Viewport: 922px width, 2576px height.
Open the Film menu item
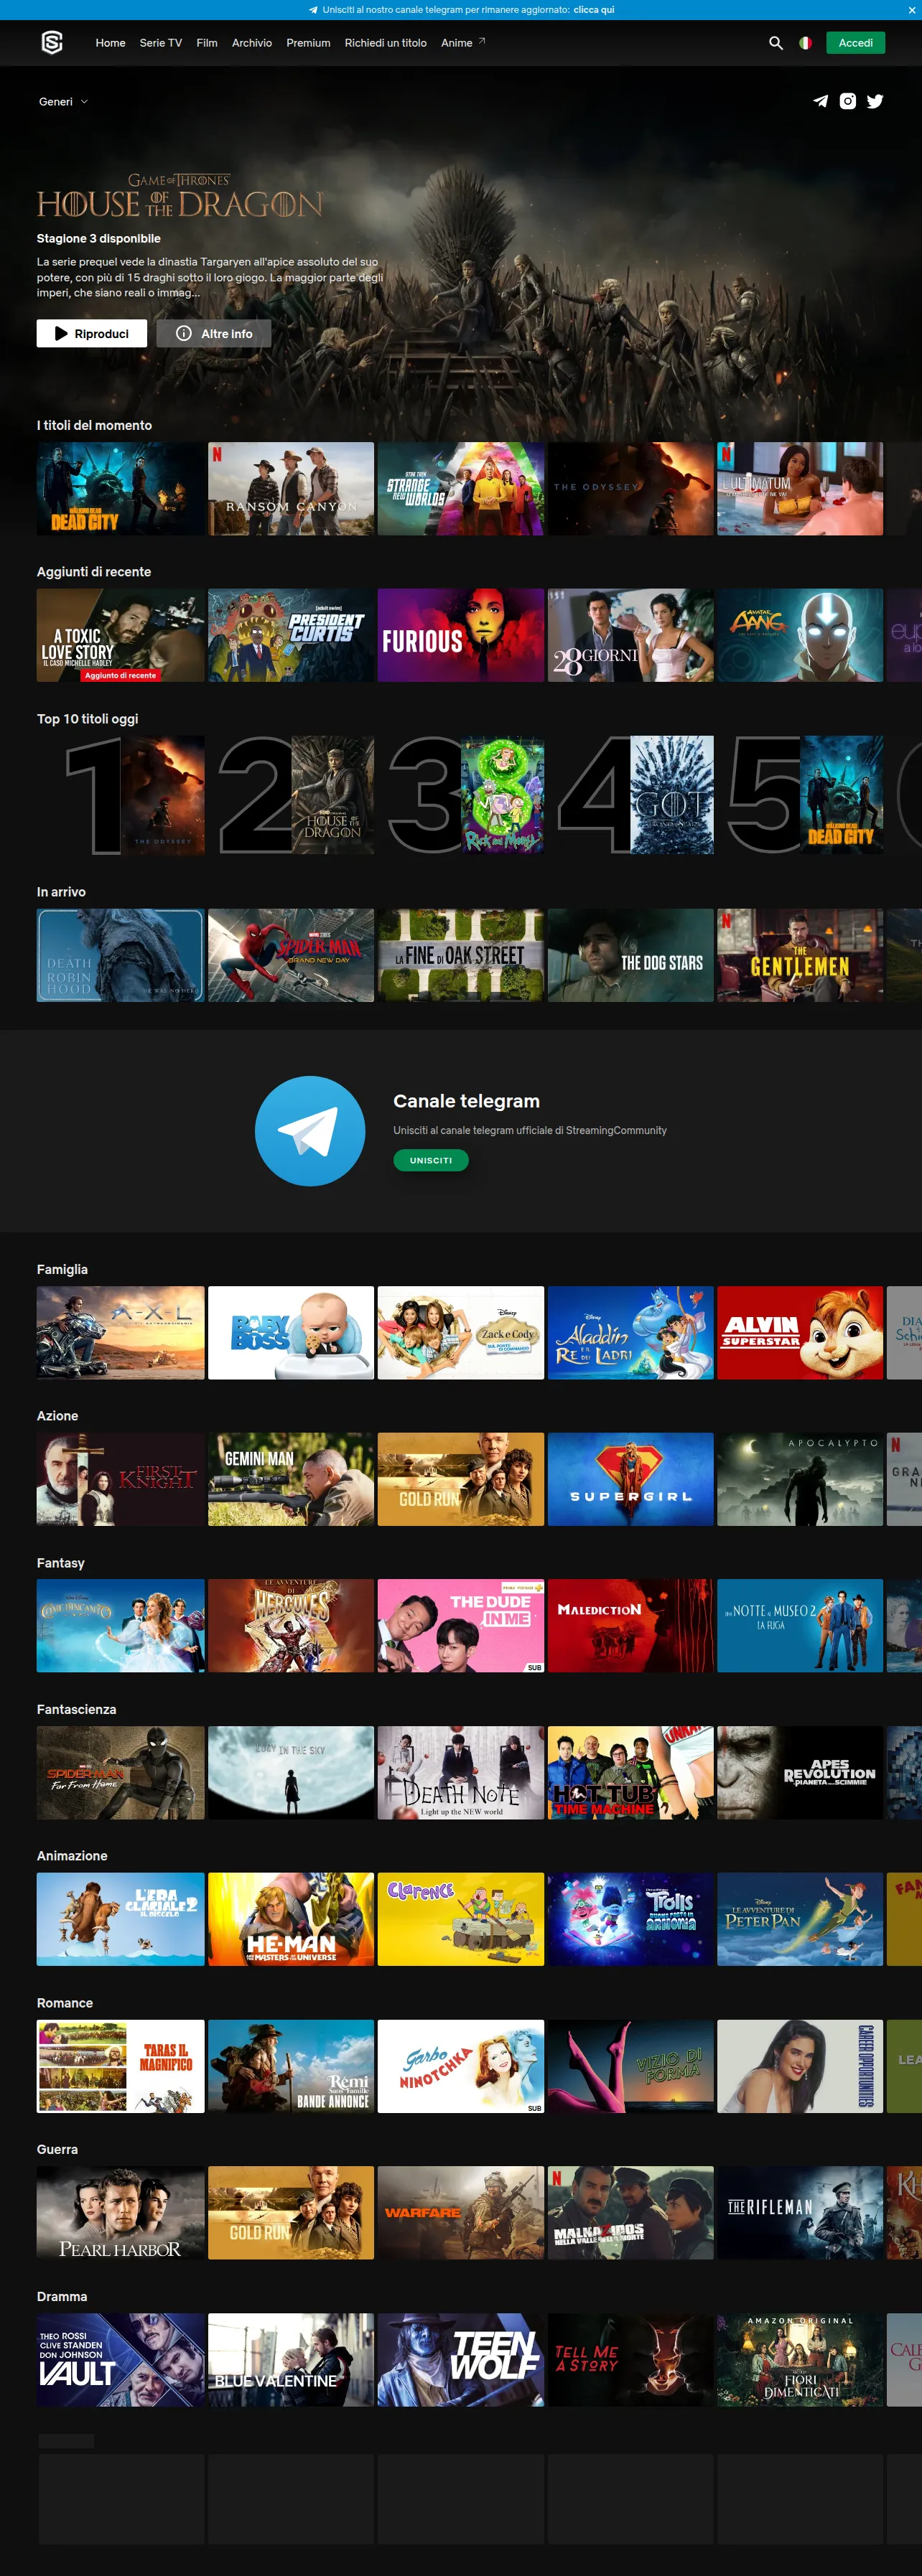point(207,43)
